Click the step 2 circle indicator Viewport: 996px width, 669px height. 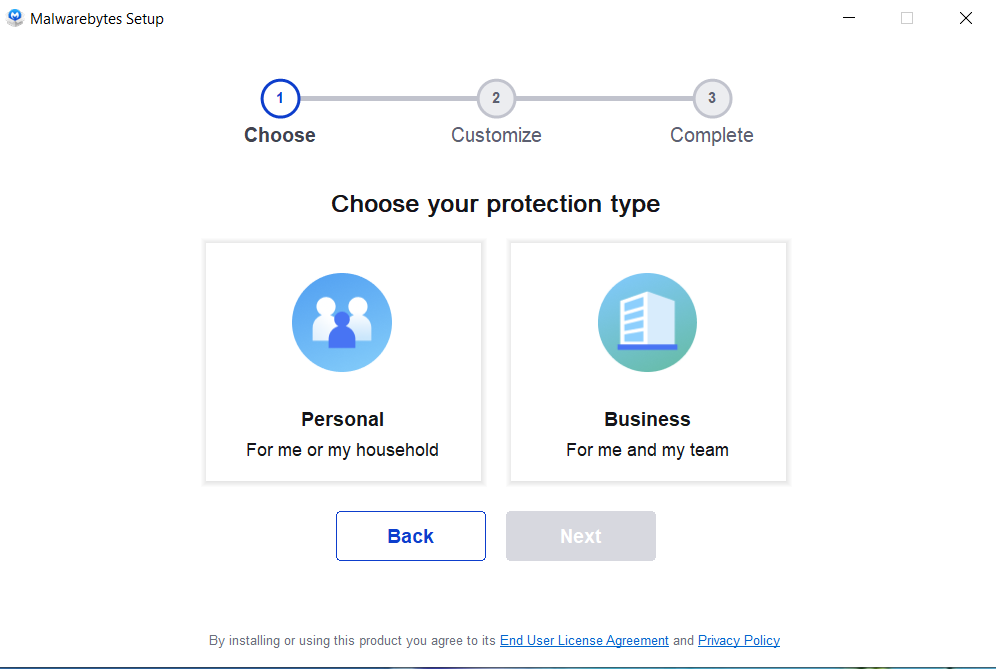pos(496,98)
